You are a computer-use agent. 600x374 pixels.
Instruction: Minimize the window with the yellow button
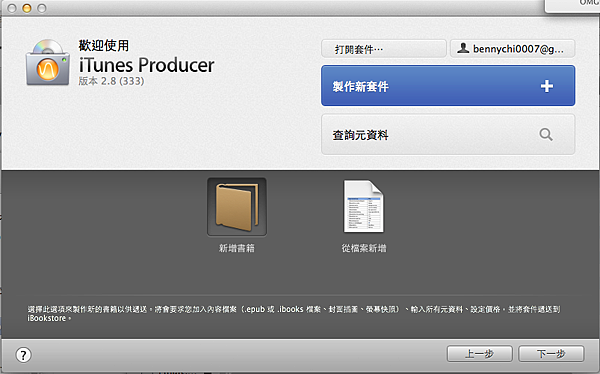coord(27,8)
